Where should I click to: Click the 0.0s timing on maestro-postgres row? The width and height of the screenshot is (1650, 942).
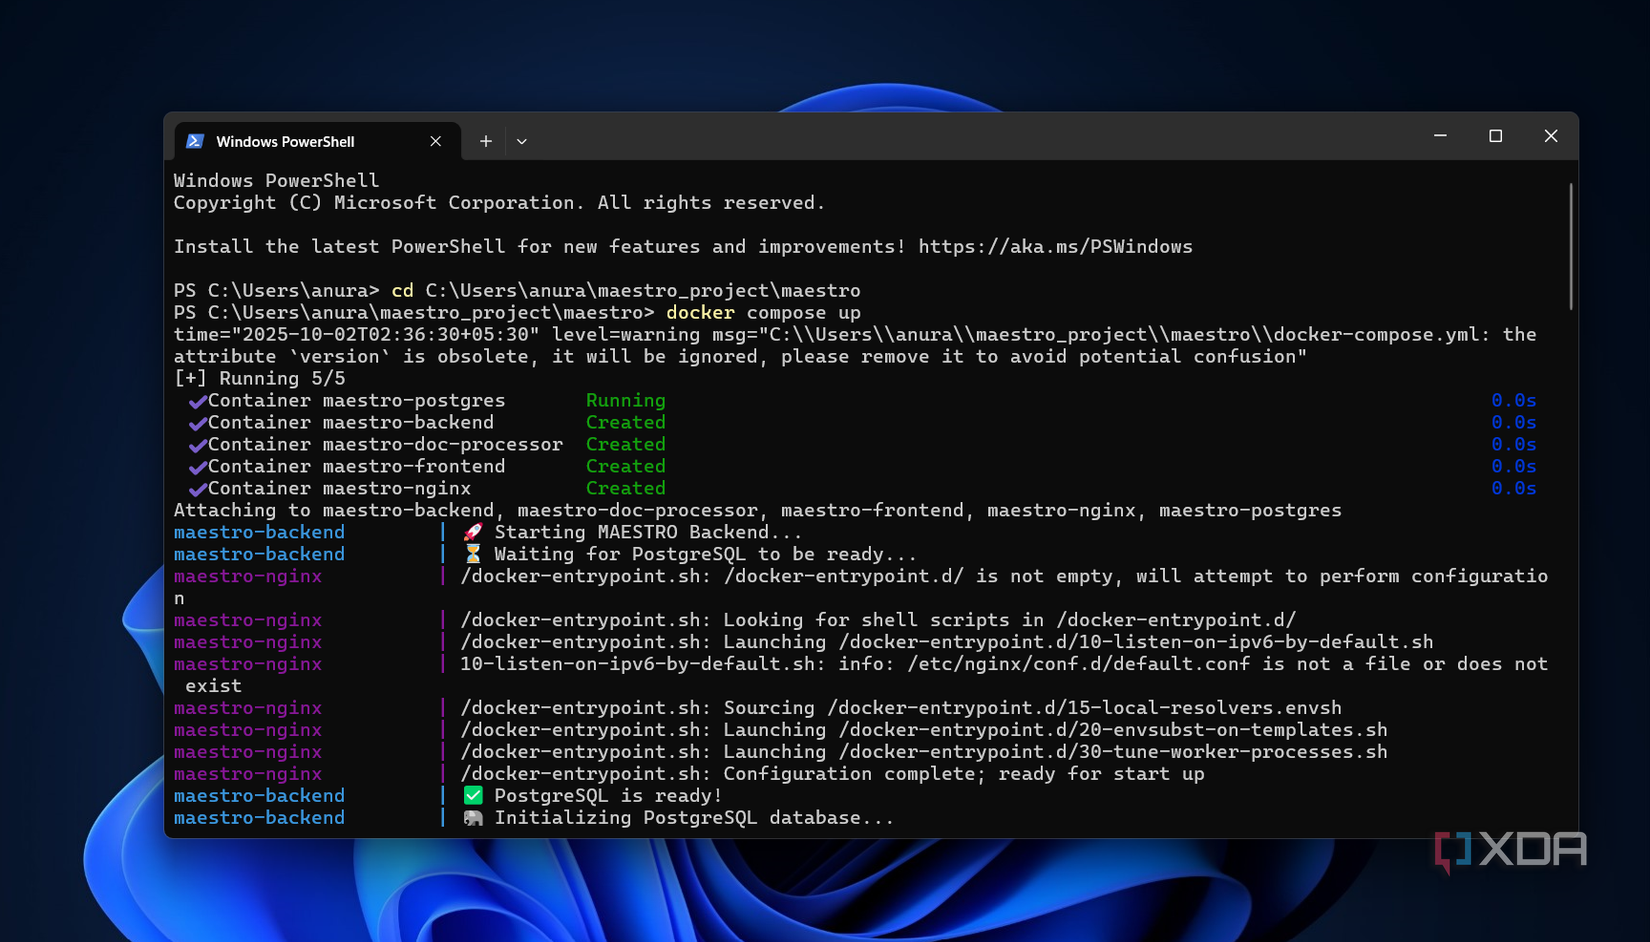[1514, 400]
